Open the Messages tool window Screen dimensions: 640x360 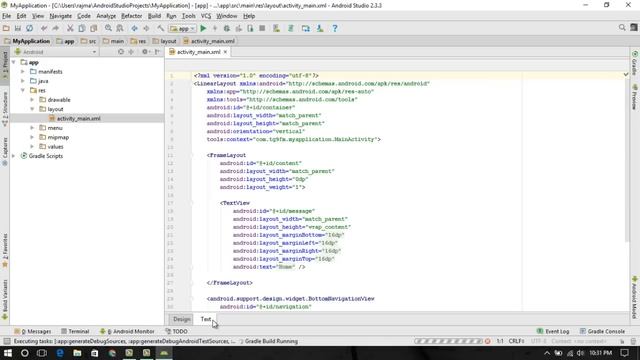point(33,331)
